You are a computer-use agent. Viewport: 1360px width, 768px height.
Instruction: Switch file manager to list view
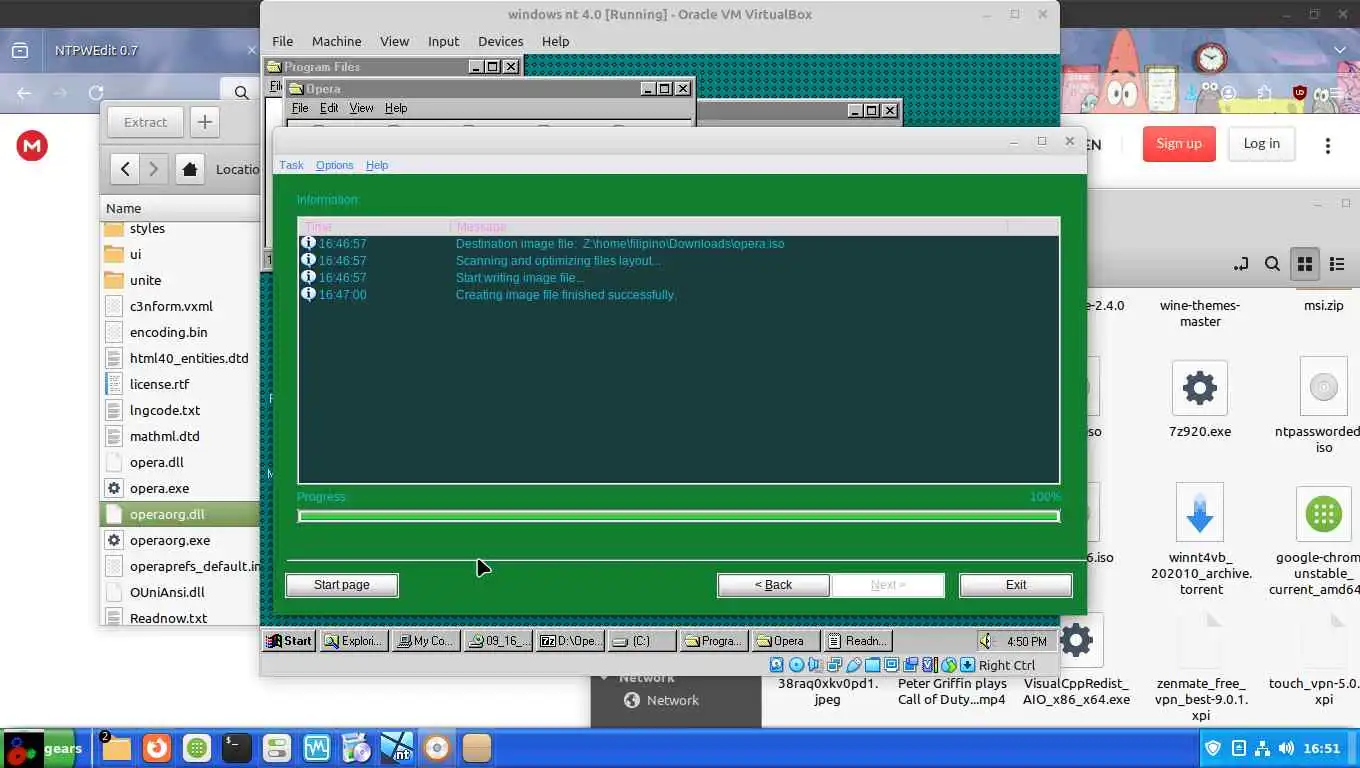pyautogui.click(x=1337, y=264)
